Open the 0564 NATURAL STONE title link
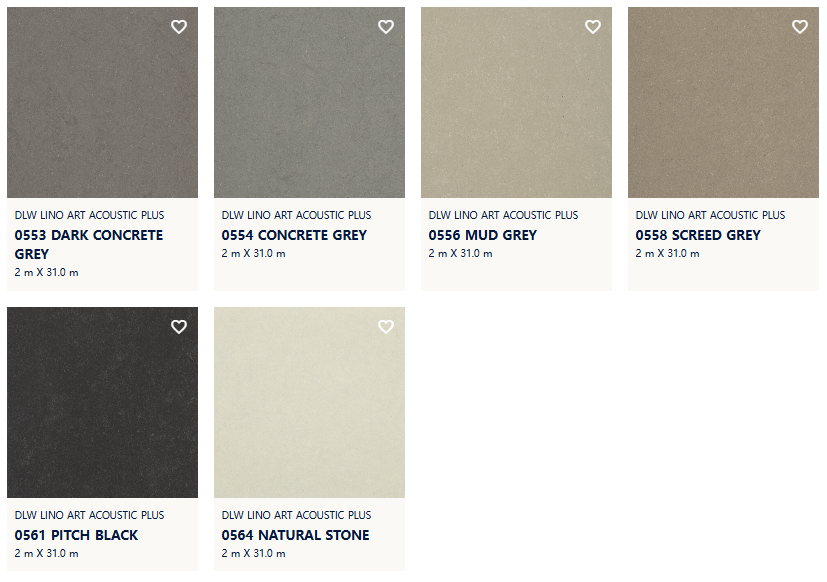Screen dimensions: 827x582 click(295, 535)
